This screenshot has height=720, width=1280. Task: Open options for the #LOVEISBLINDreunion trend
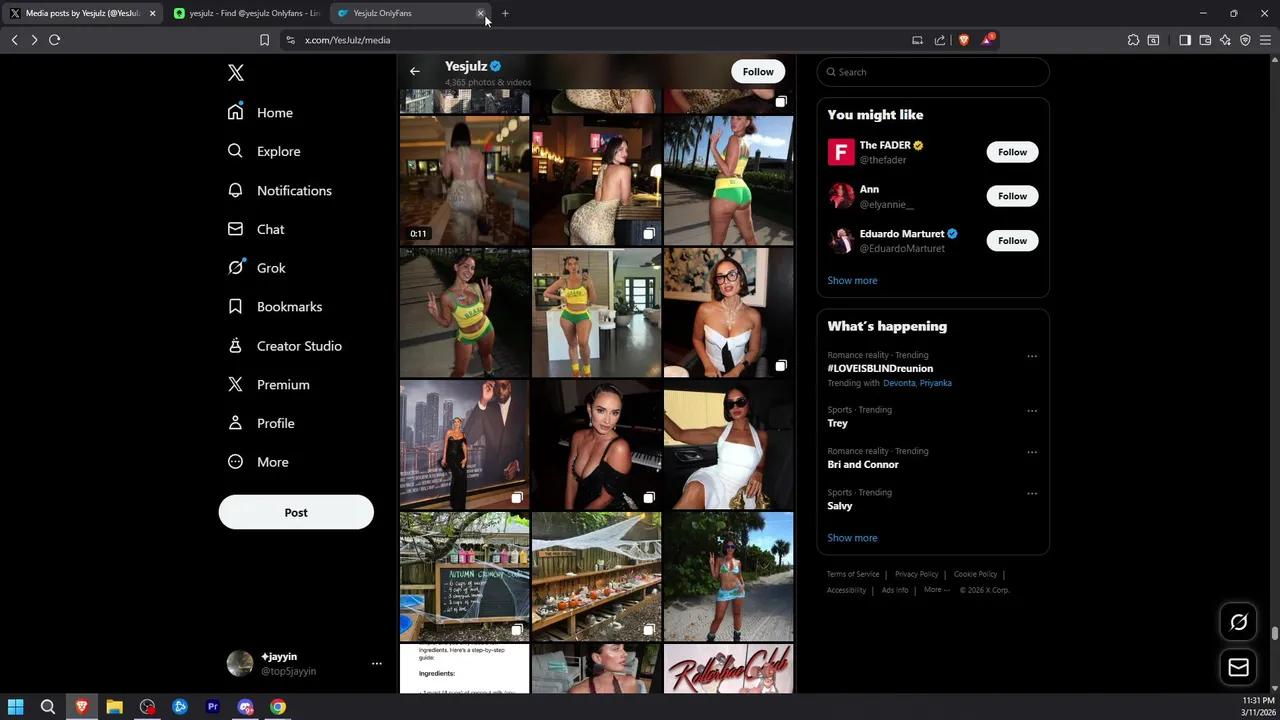pyautogui.click(x=1032, y=356)
